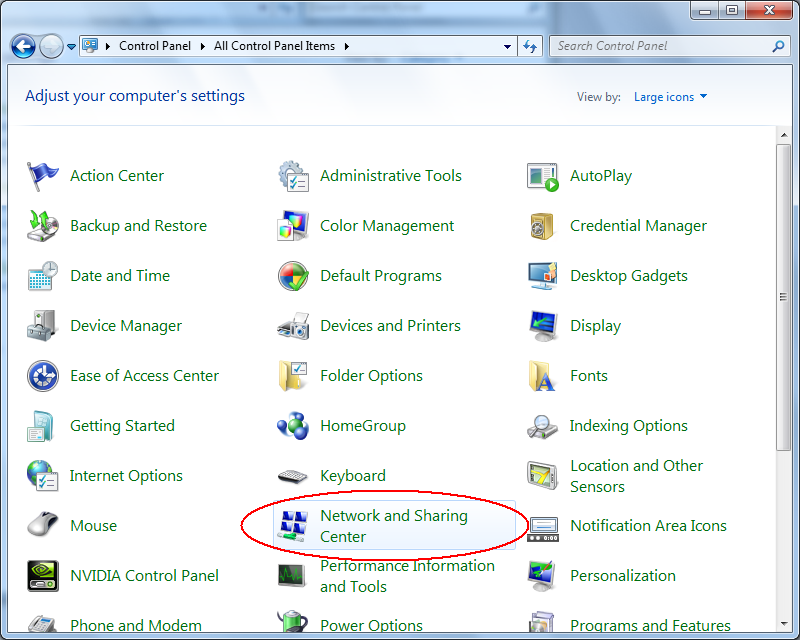
Task: Expand the arrow after All Control Panel Items
Action: coord(347,46)
